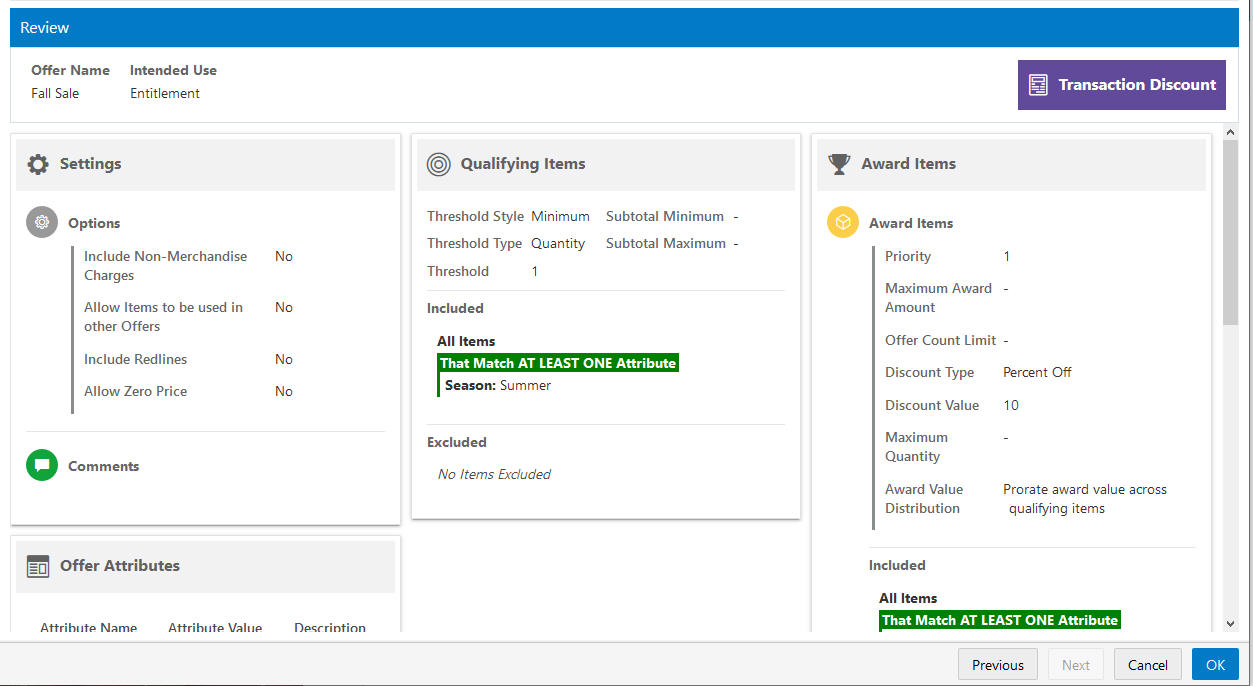The width and height of the screenshot is (1253, 686).
Task: Click the Settings gear icon
Action: pos(38,165)
